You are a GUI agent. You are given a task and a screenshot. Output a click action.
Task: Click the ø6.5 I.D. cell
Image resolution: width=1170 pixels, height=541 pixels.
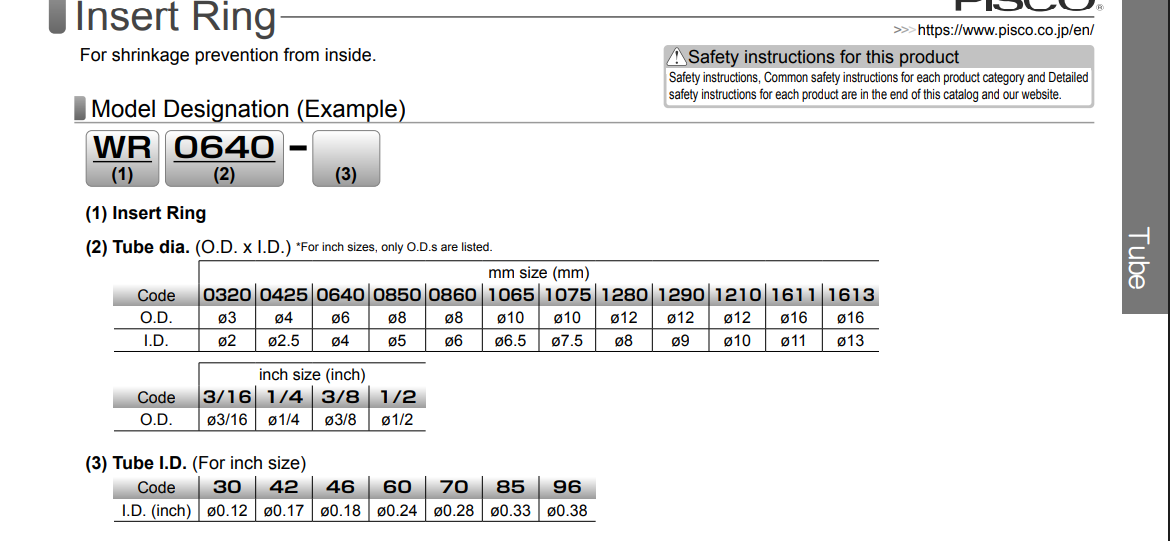(511, 341)
